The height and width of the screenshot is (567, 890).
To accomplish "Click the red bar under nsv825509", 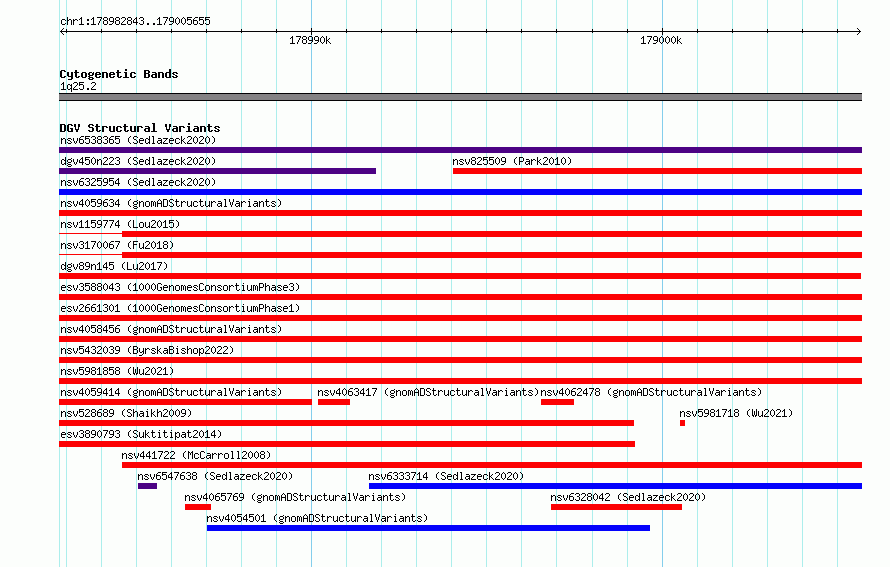I will [x=657, y=171].
